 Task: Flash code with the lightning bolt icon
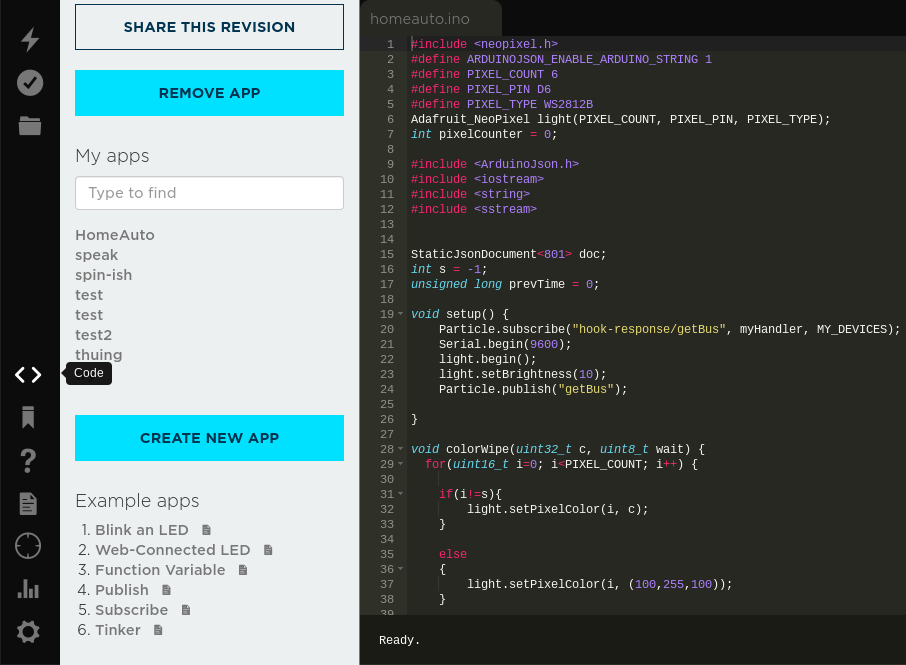(29, 39)
